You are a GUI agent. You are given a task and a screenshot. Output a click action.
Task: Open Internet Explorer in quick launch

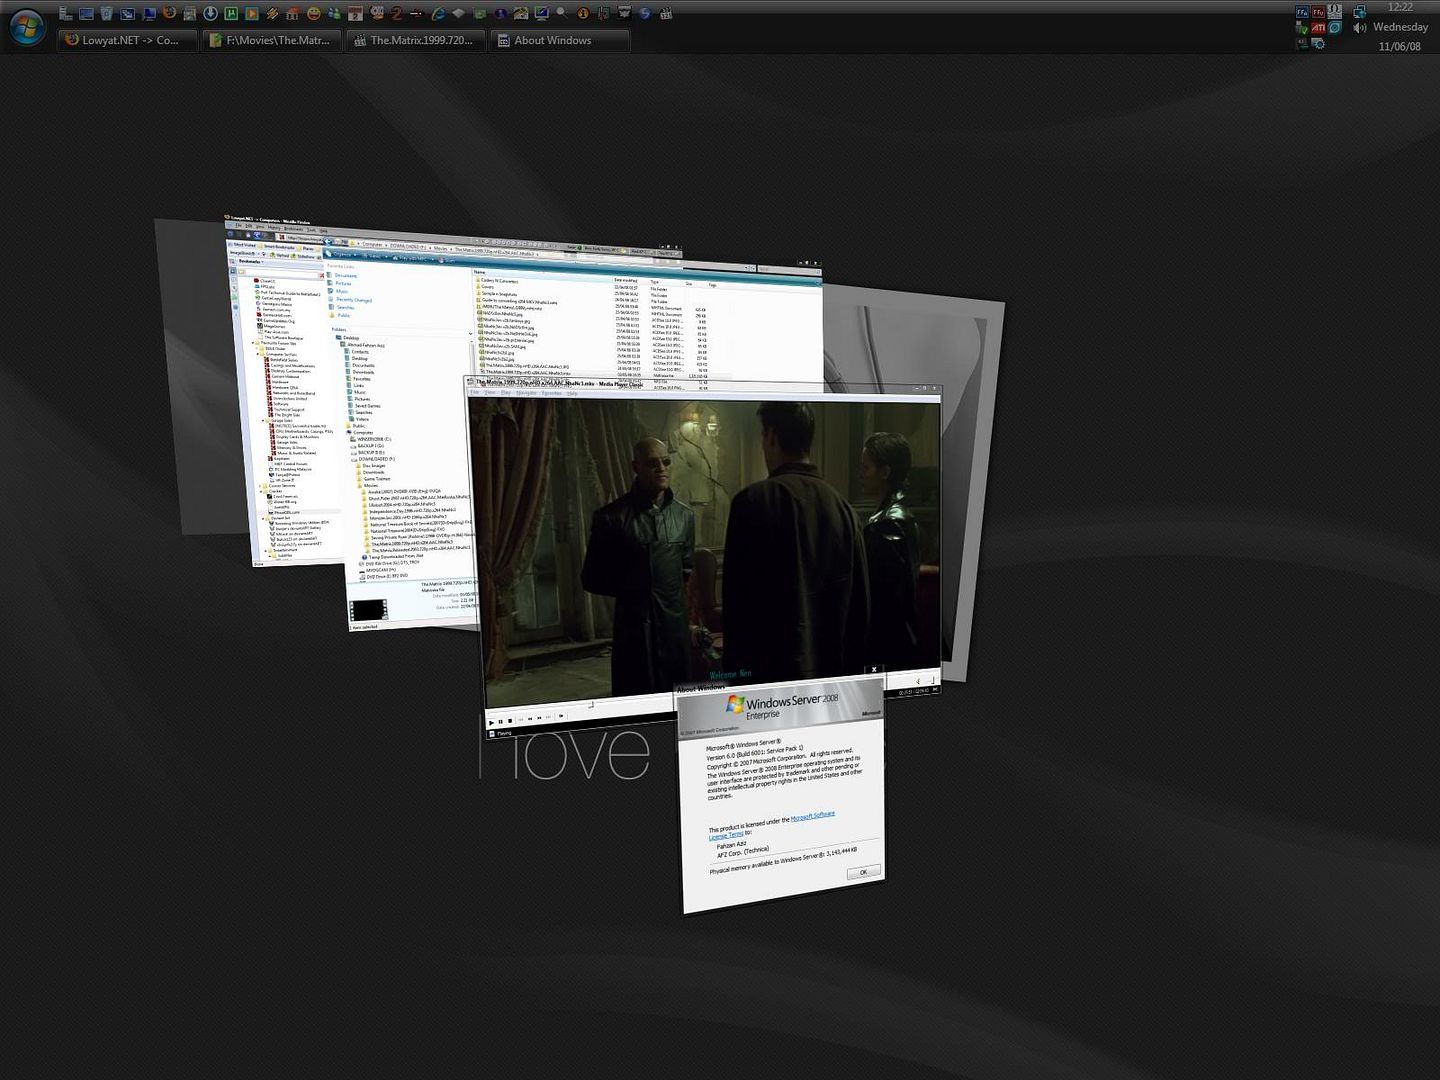438,14
